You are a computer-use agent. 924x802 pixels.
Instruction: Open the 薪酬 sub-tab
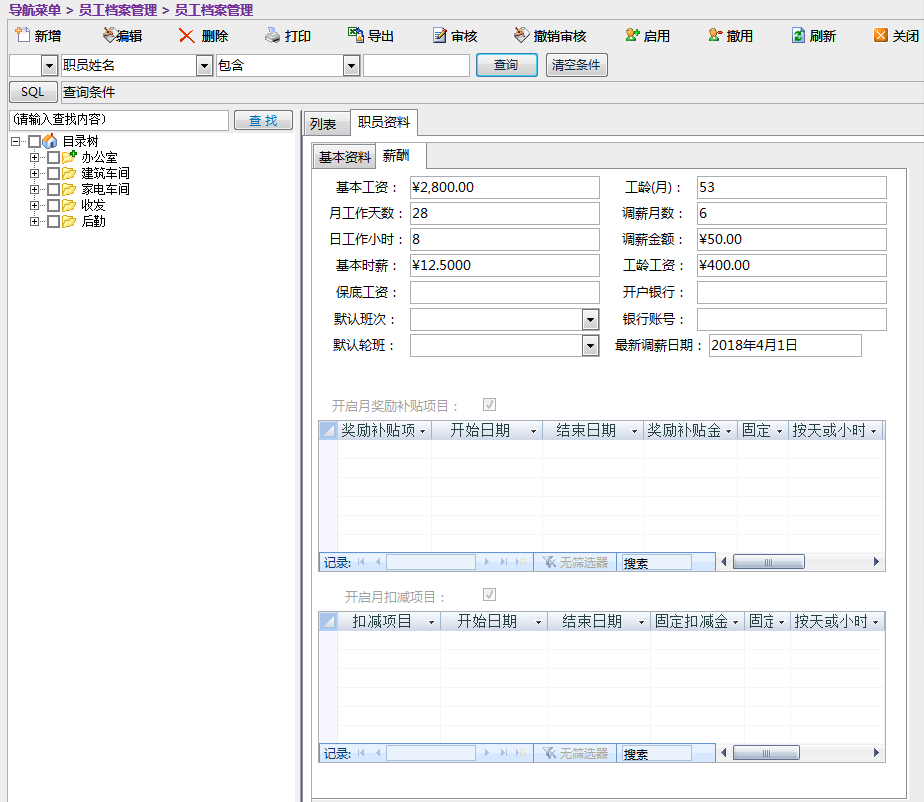click(x=401, y=156)
